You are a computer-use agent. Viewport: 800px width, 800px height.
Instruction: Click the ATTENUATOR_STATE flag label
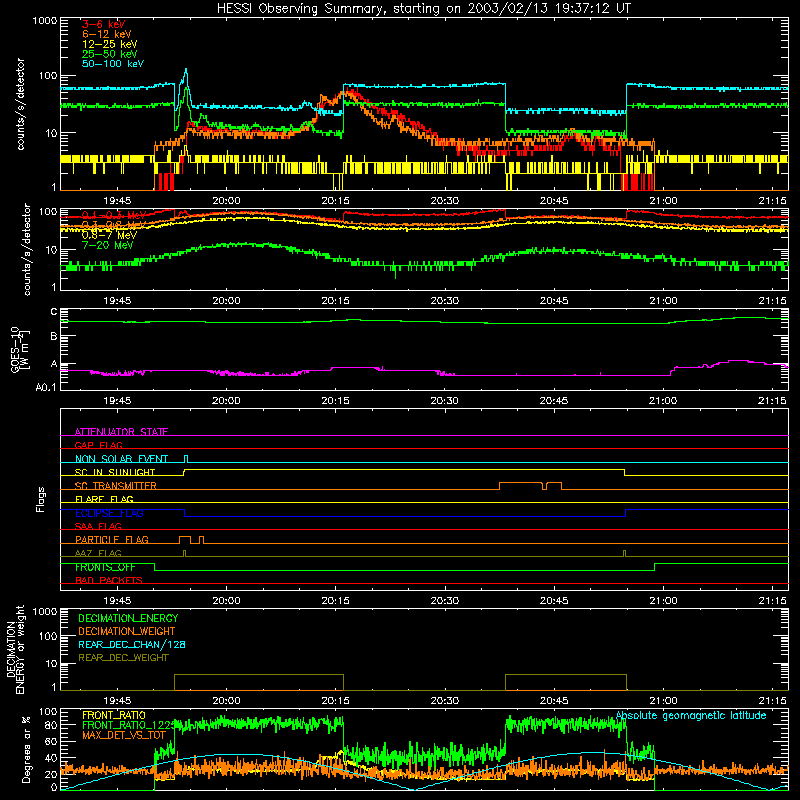coord(121,432)
